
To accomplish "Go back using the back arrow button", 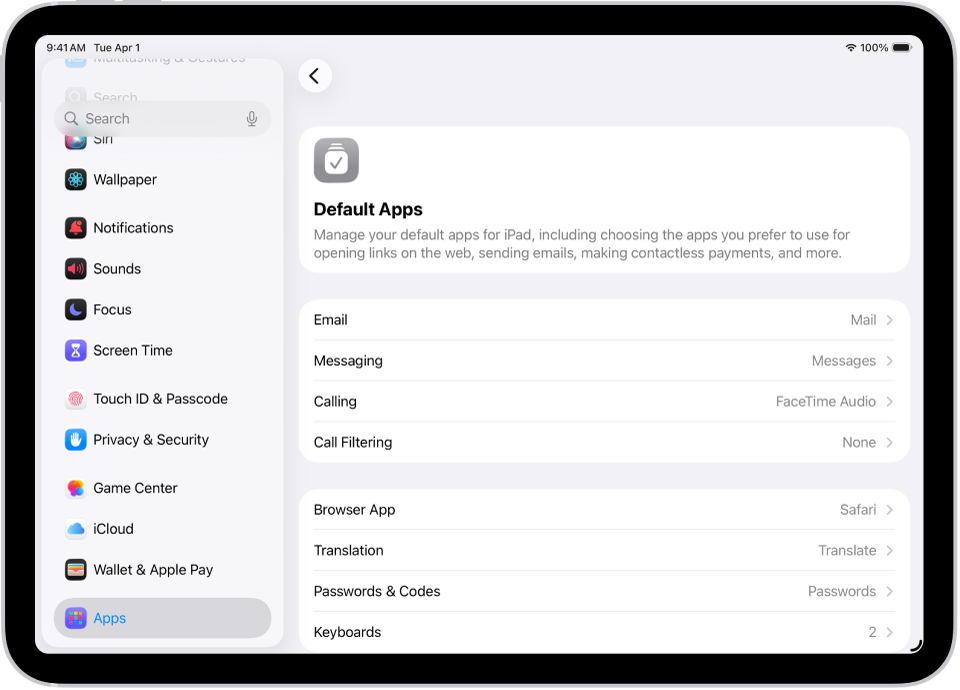I will tap(315, 75).
